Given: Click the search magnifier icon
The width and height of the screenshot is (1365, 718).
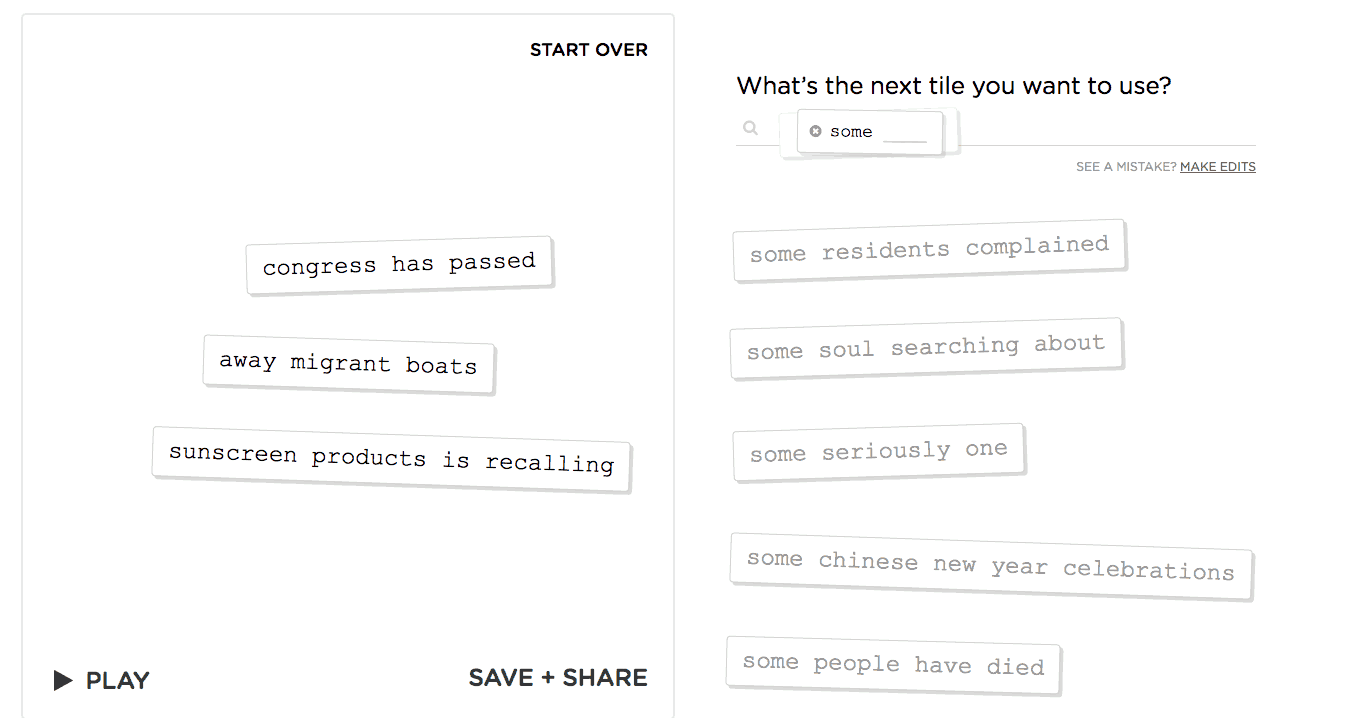Looking at the screenshot, I should 751,128.
